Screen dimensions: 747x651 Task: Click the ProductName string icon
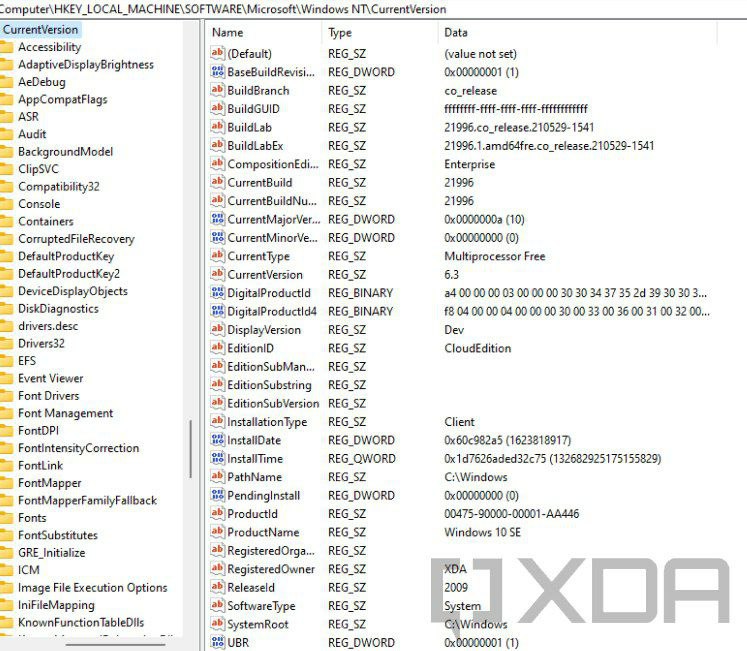coord(217,531)
